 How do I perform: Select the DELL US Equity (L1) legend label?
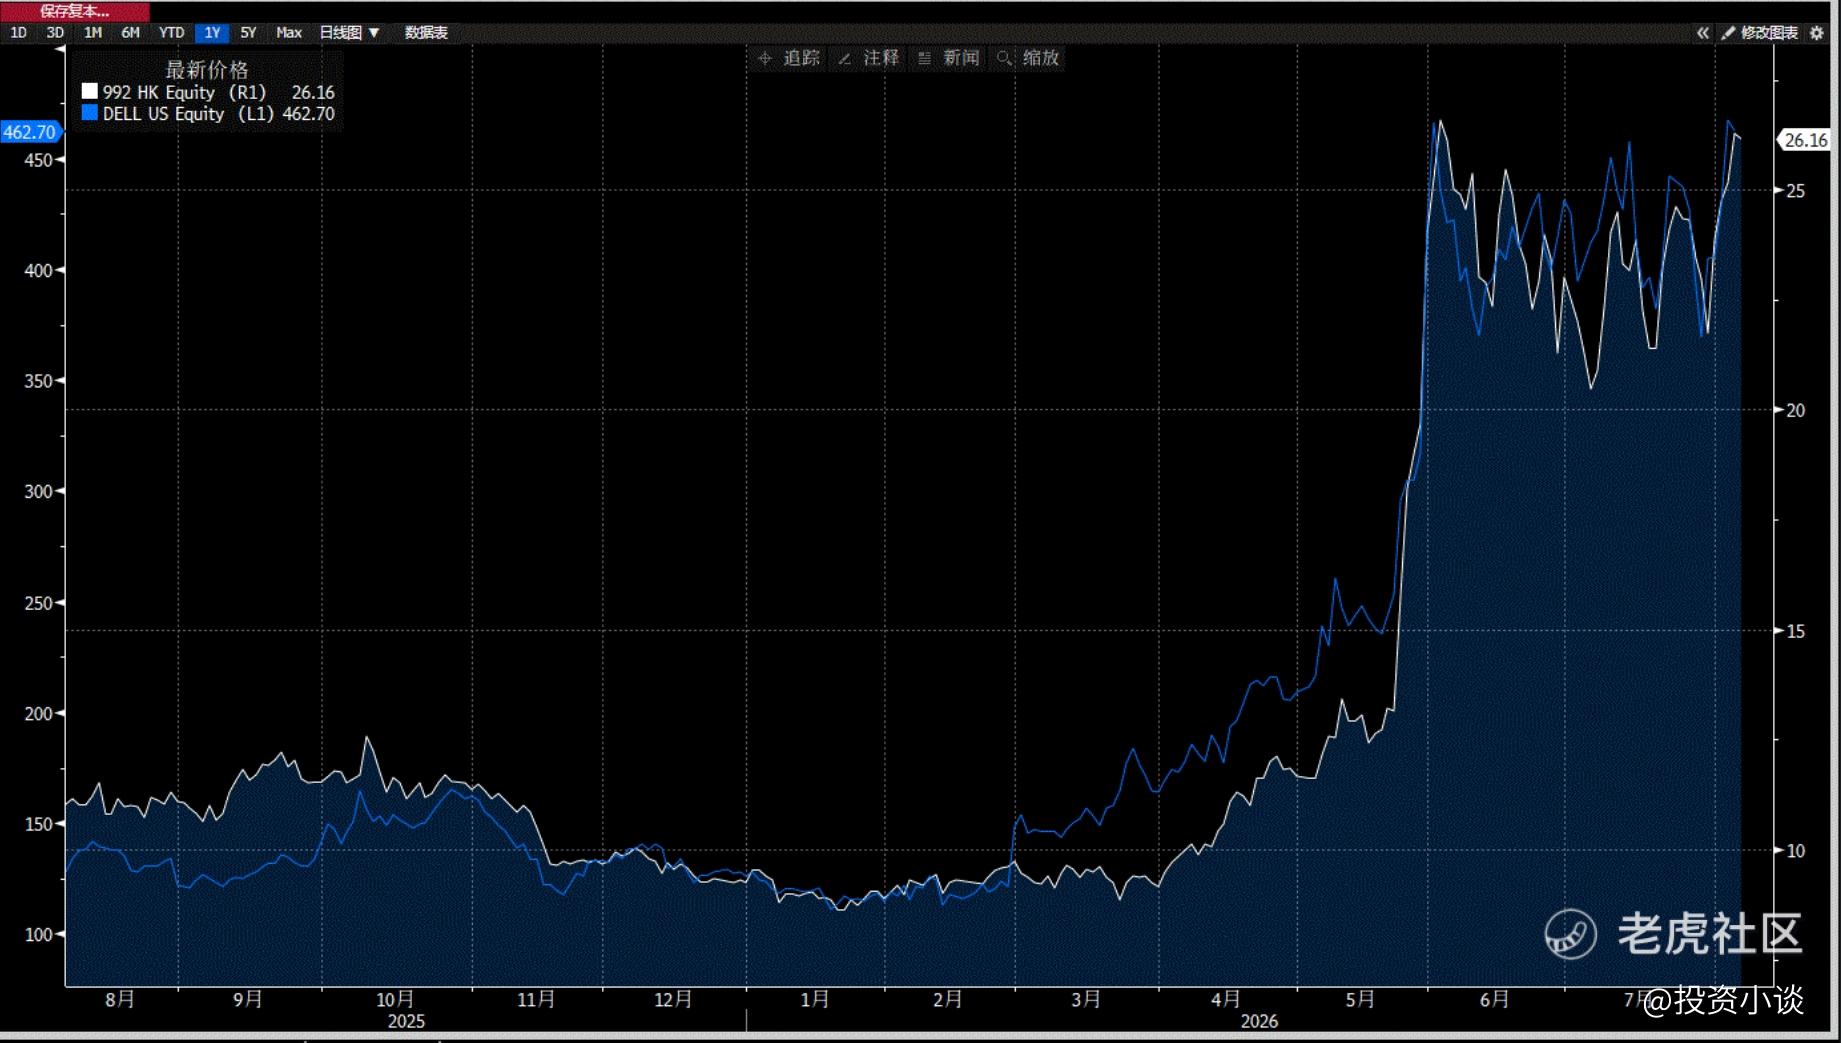point(188,114)
